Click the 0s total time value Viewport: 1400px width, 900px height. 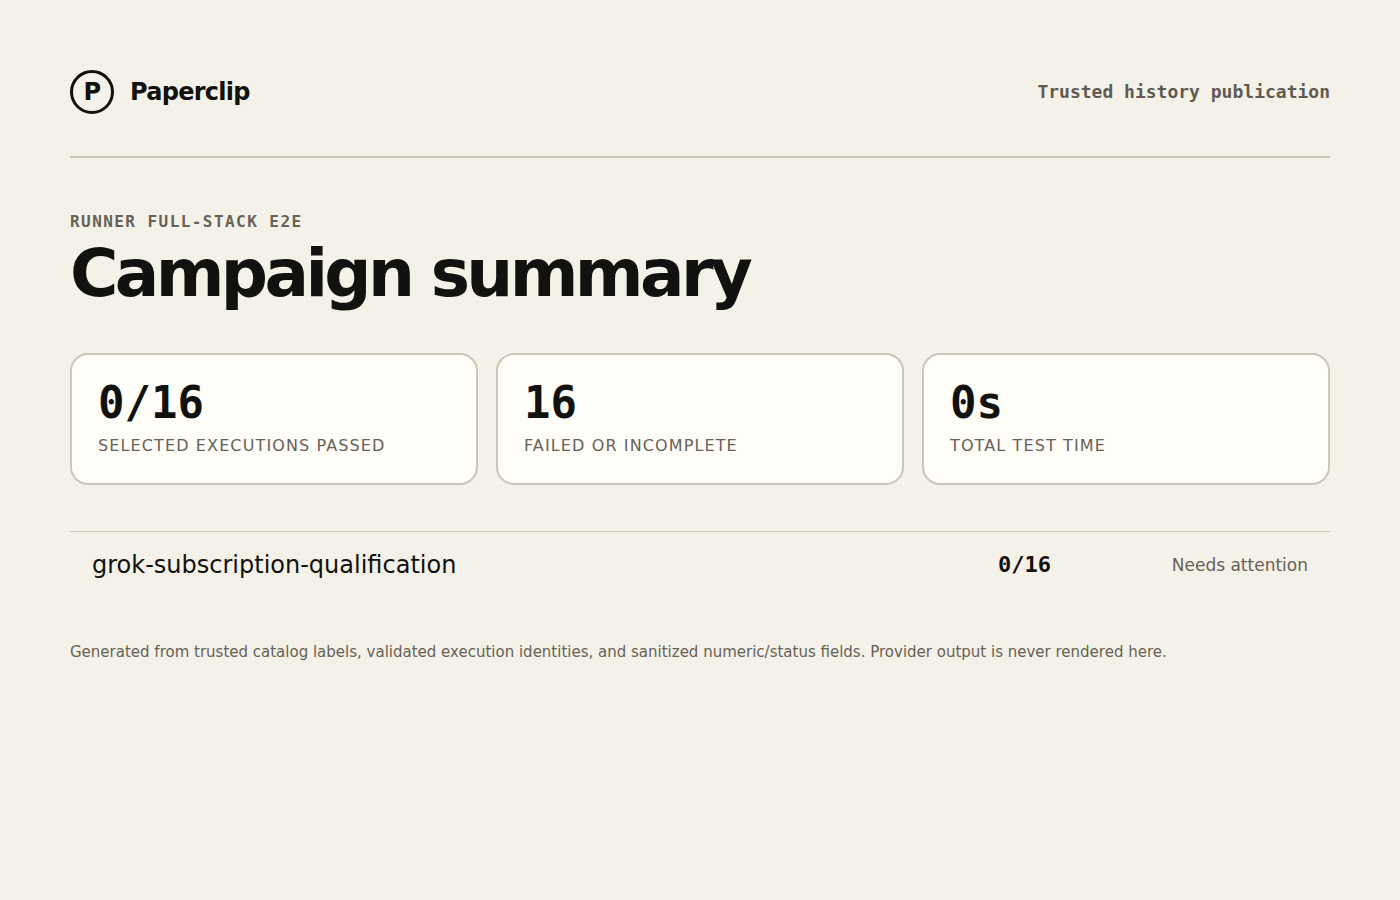976,403
